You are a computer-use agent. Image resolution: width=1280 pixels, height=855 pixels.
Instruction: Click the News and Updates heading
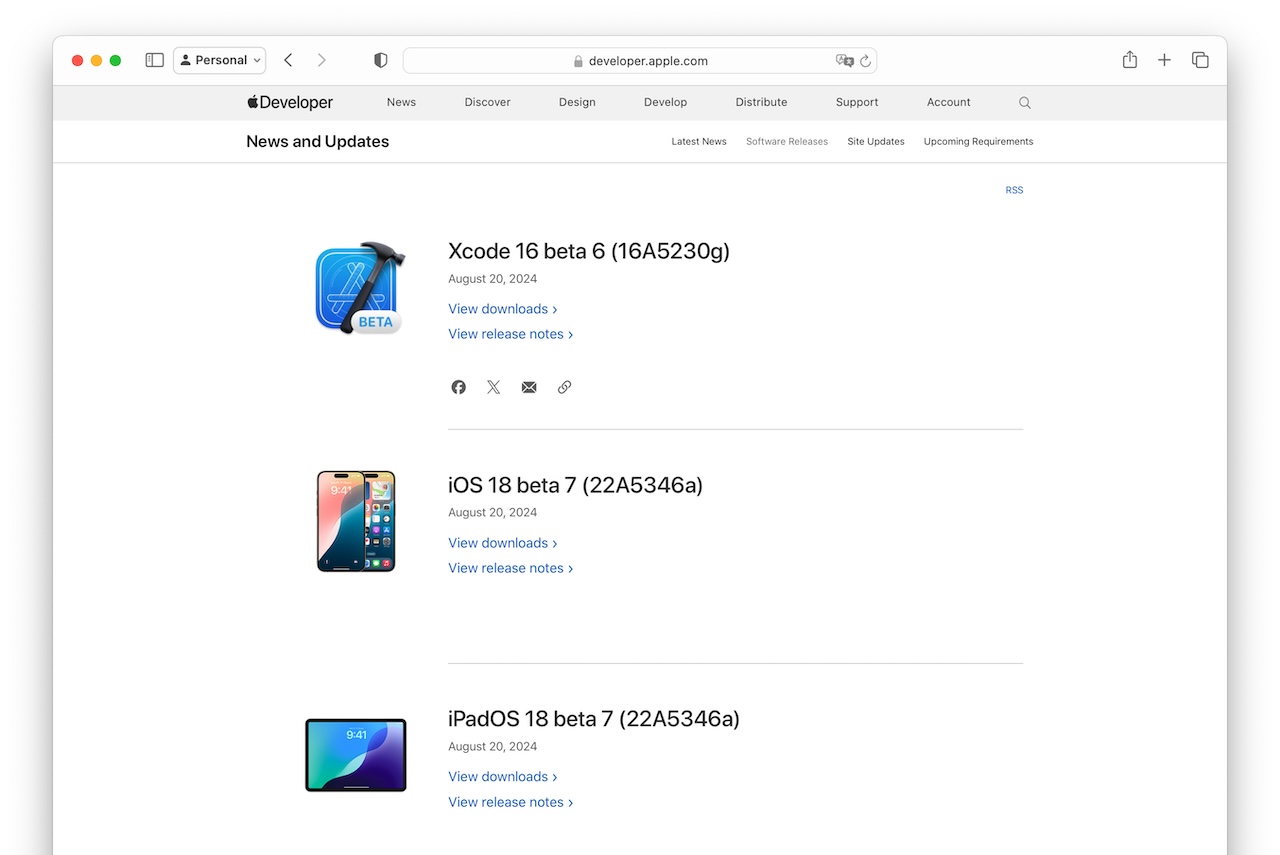tap(318, 141)
